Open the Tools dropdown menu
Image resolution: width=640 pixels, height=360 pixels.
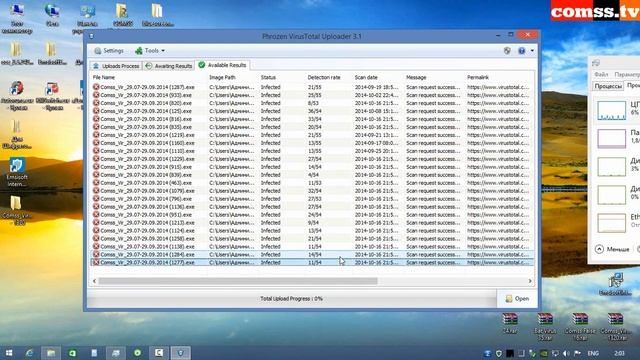(x=150, y=51)
